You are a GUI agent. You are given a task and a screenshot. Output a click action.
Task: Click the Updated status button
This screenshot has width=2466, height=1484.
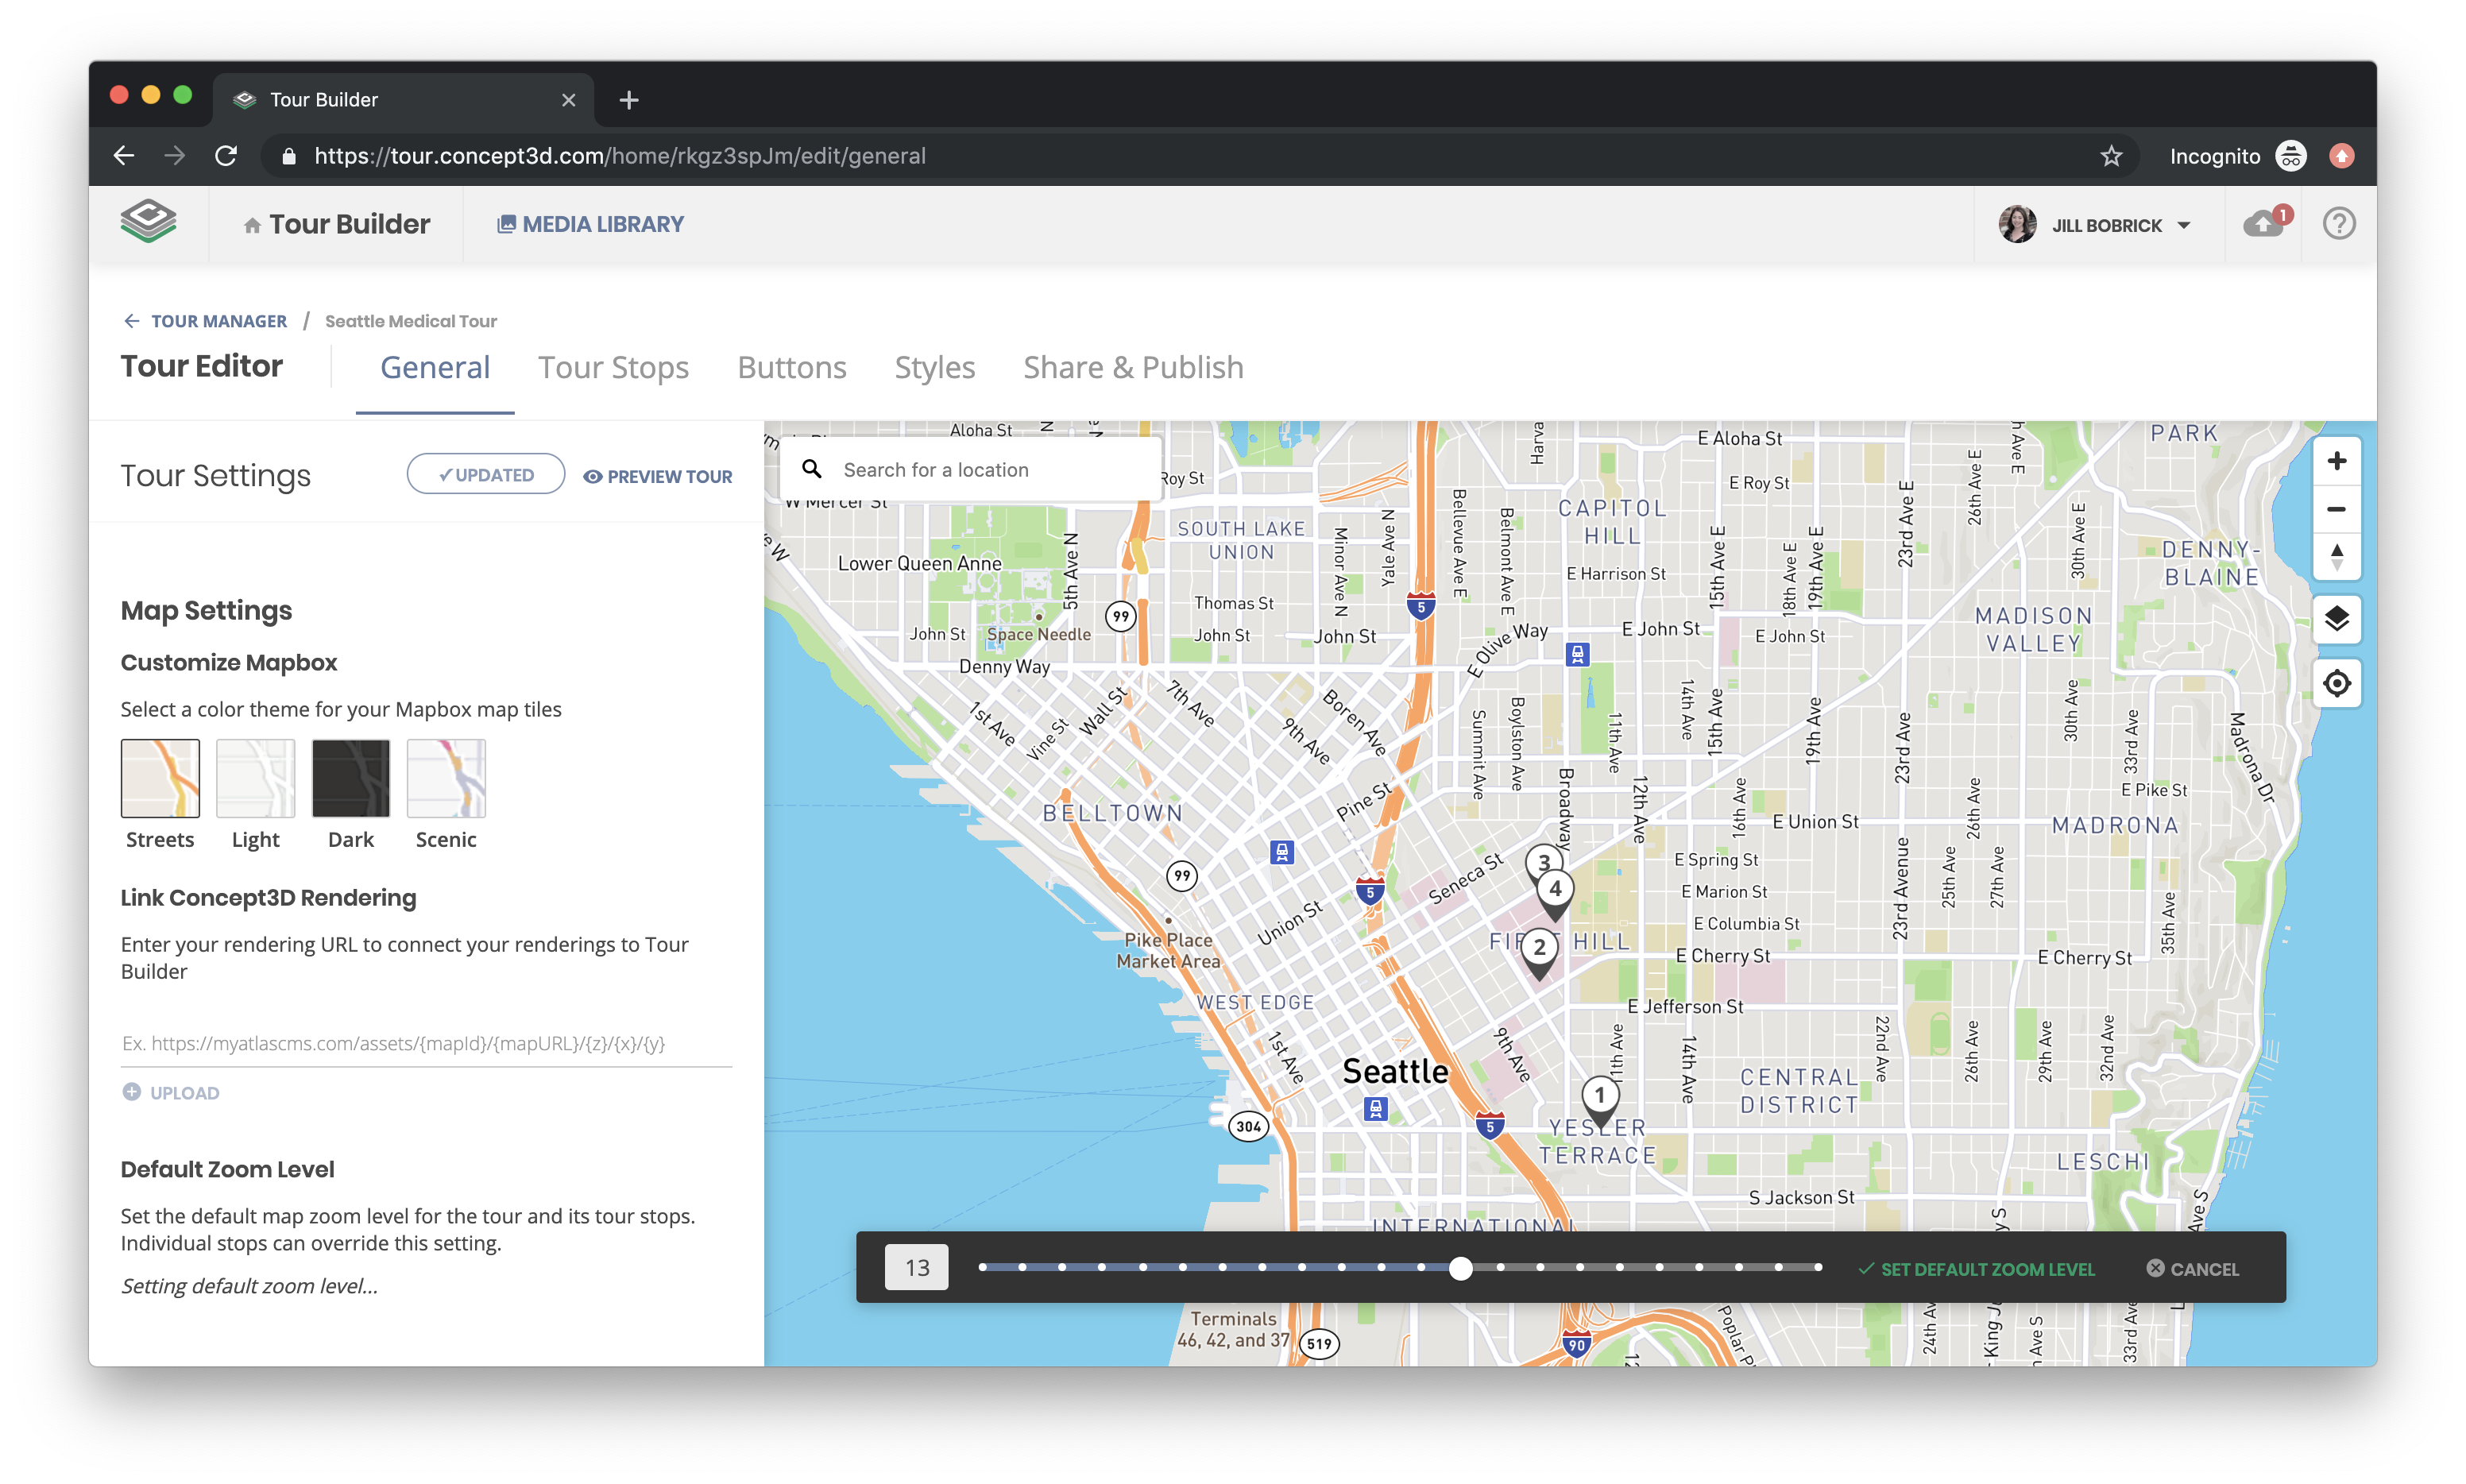[x=485, y=474]
